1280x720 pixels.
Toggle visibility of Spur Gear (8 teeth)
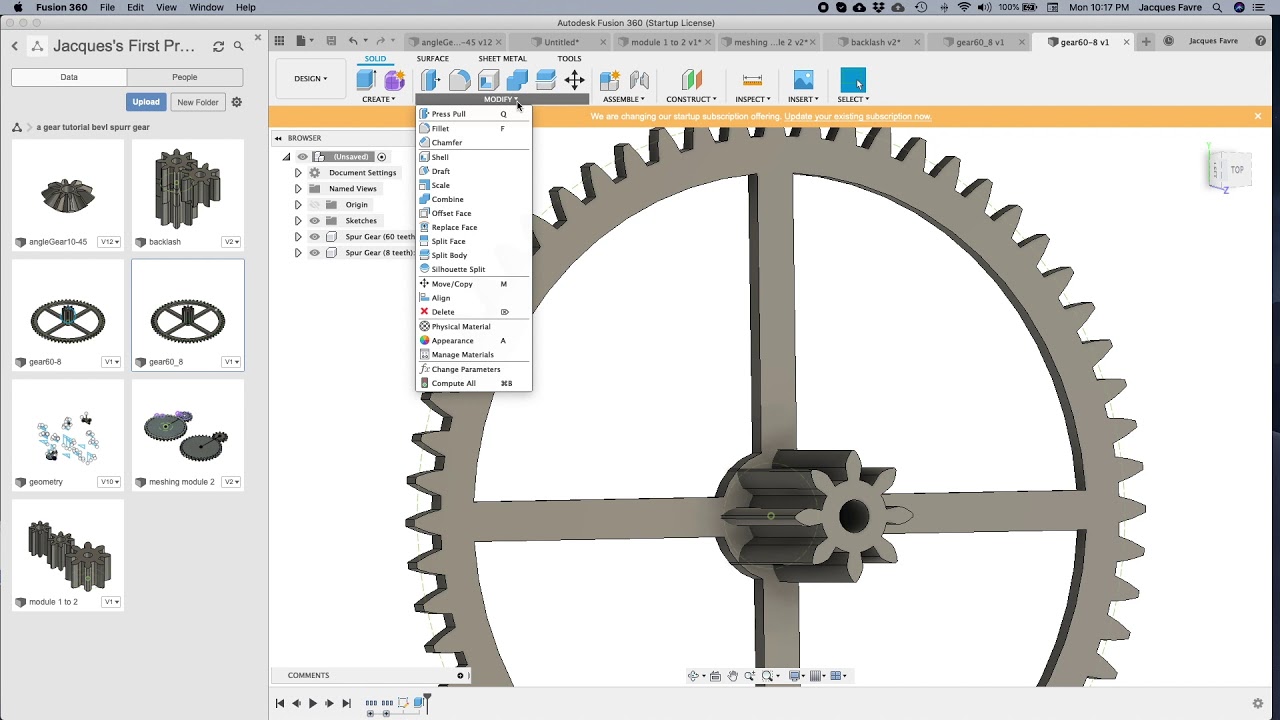point(314,253)
